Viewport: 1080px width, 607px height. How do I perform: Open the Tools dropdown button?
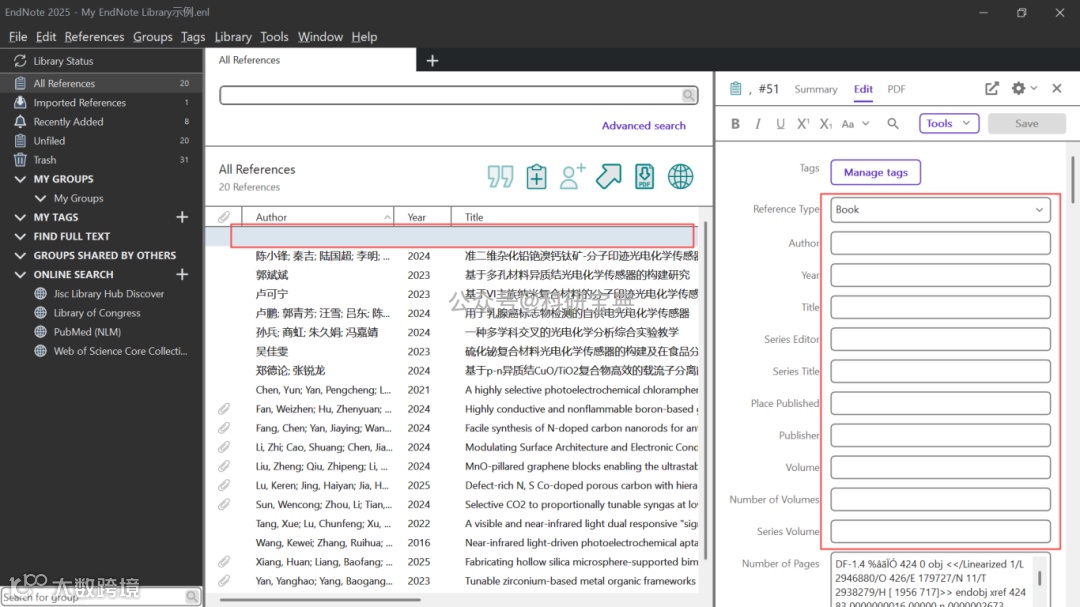tap(948, 123)
